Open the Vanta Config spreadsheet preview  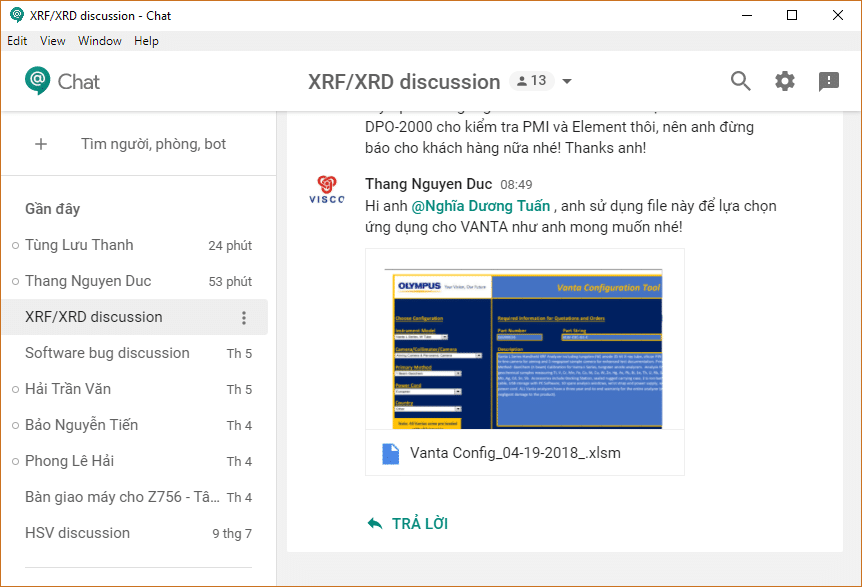click(524, 349)
